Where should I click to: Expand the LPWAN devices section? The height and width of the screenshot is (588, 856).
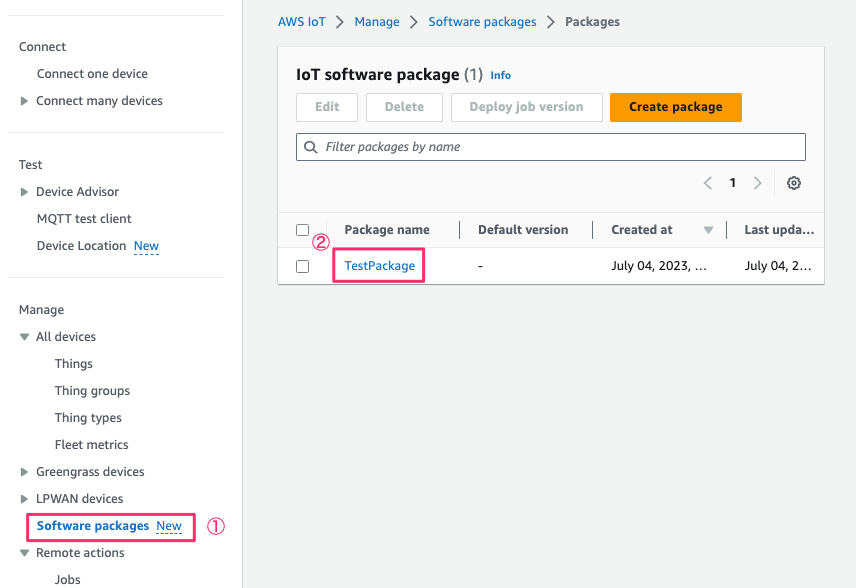tap(25, 498)
